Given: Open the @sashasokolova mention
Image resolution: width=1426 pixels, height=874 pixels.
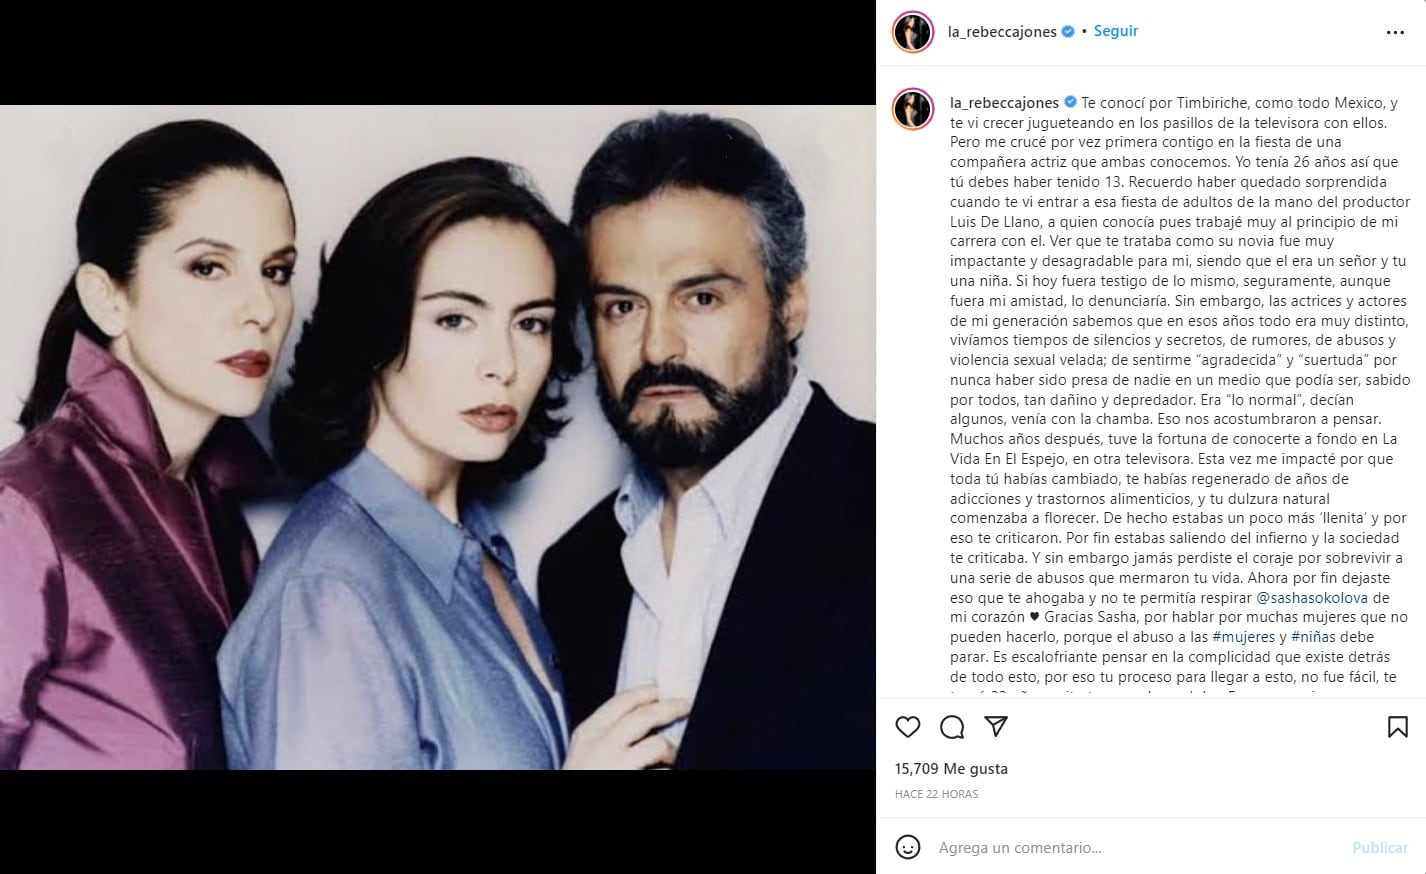Looking at the screenshot, I should point(1314,598).
